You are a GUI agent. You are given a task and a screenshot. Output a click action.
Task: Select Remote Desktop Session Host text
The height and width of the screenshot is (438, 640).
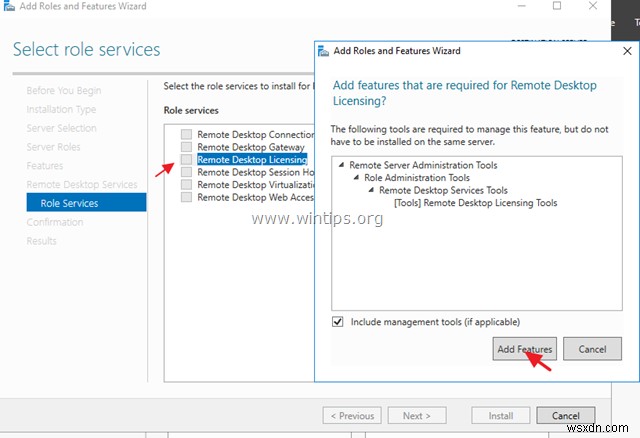[256, 172]
